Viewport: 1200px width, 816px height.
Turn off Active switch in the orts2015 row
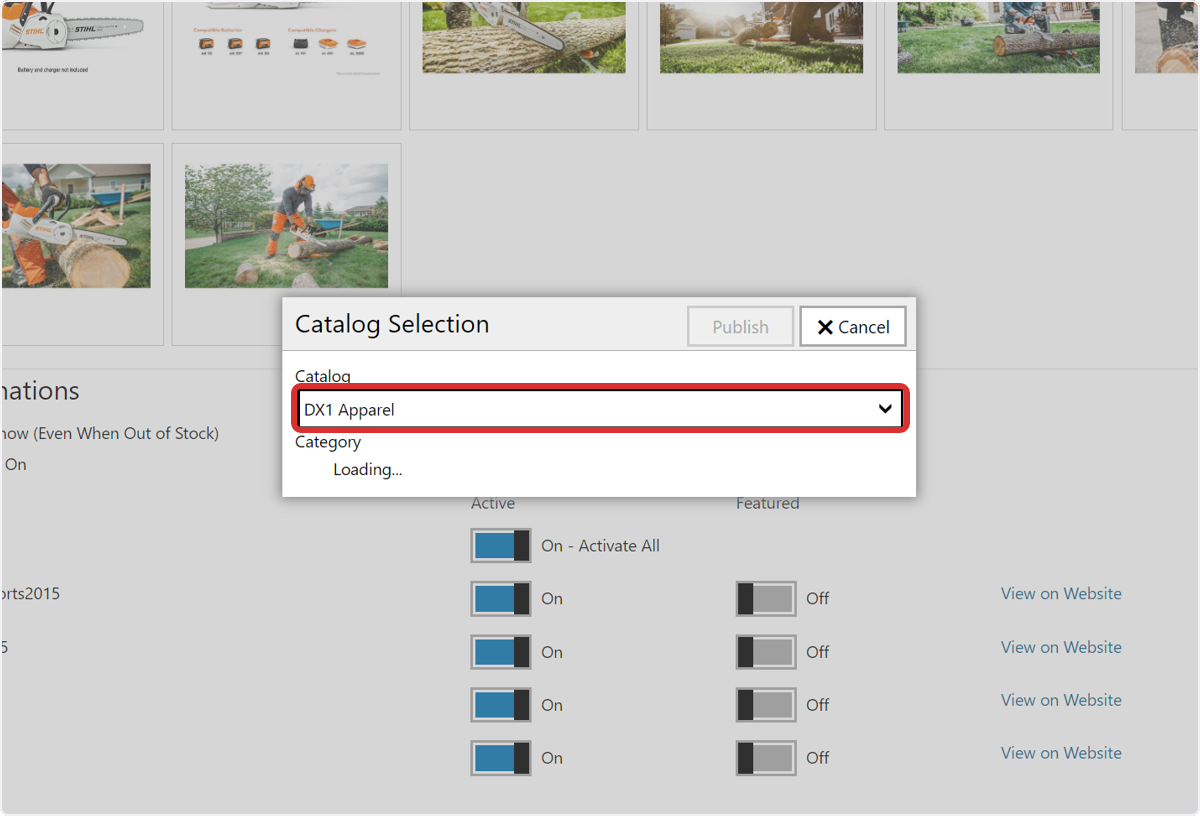click(501, 599)
